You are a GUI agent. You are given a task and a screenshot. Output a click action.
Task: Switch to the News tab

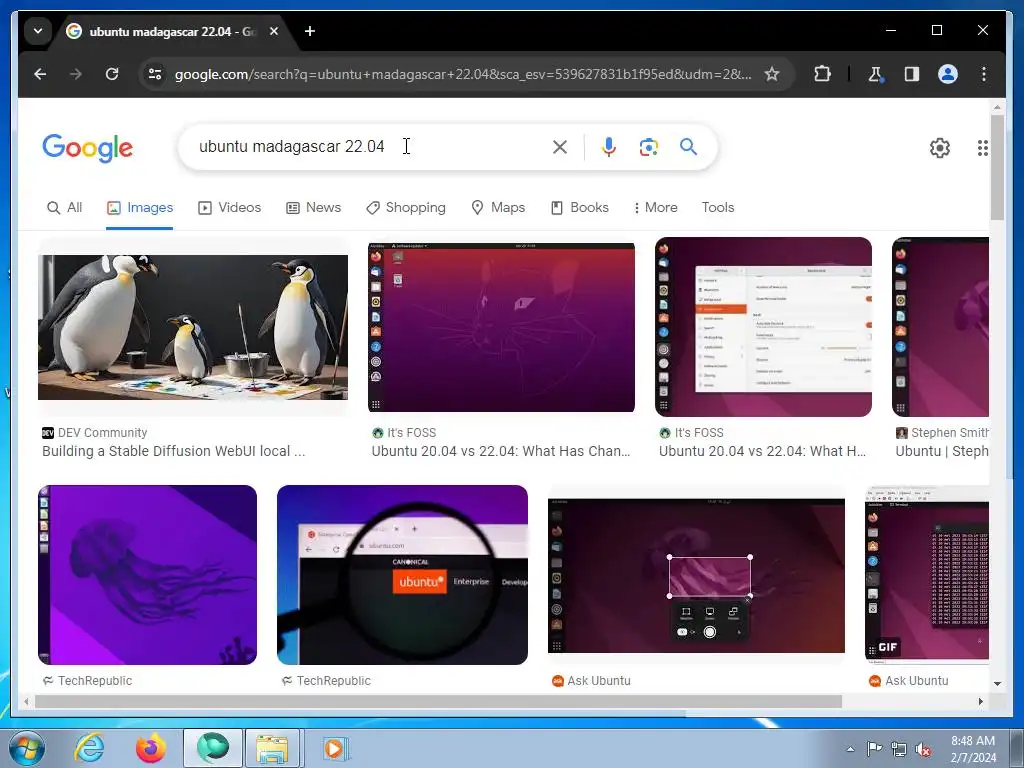click(x=313, y=208)
